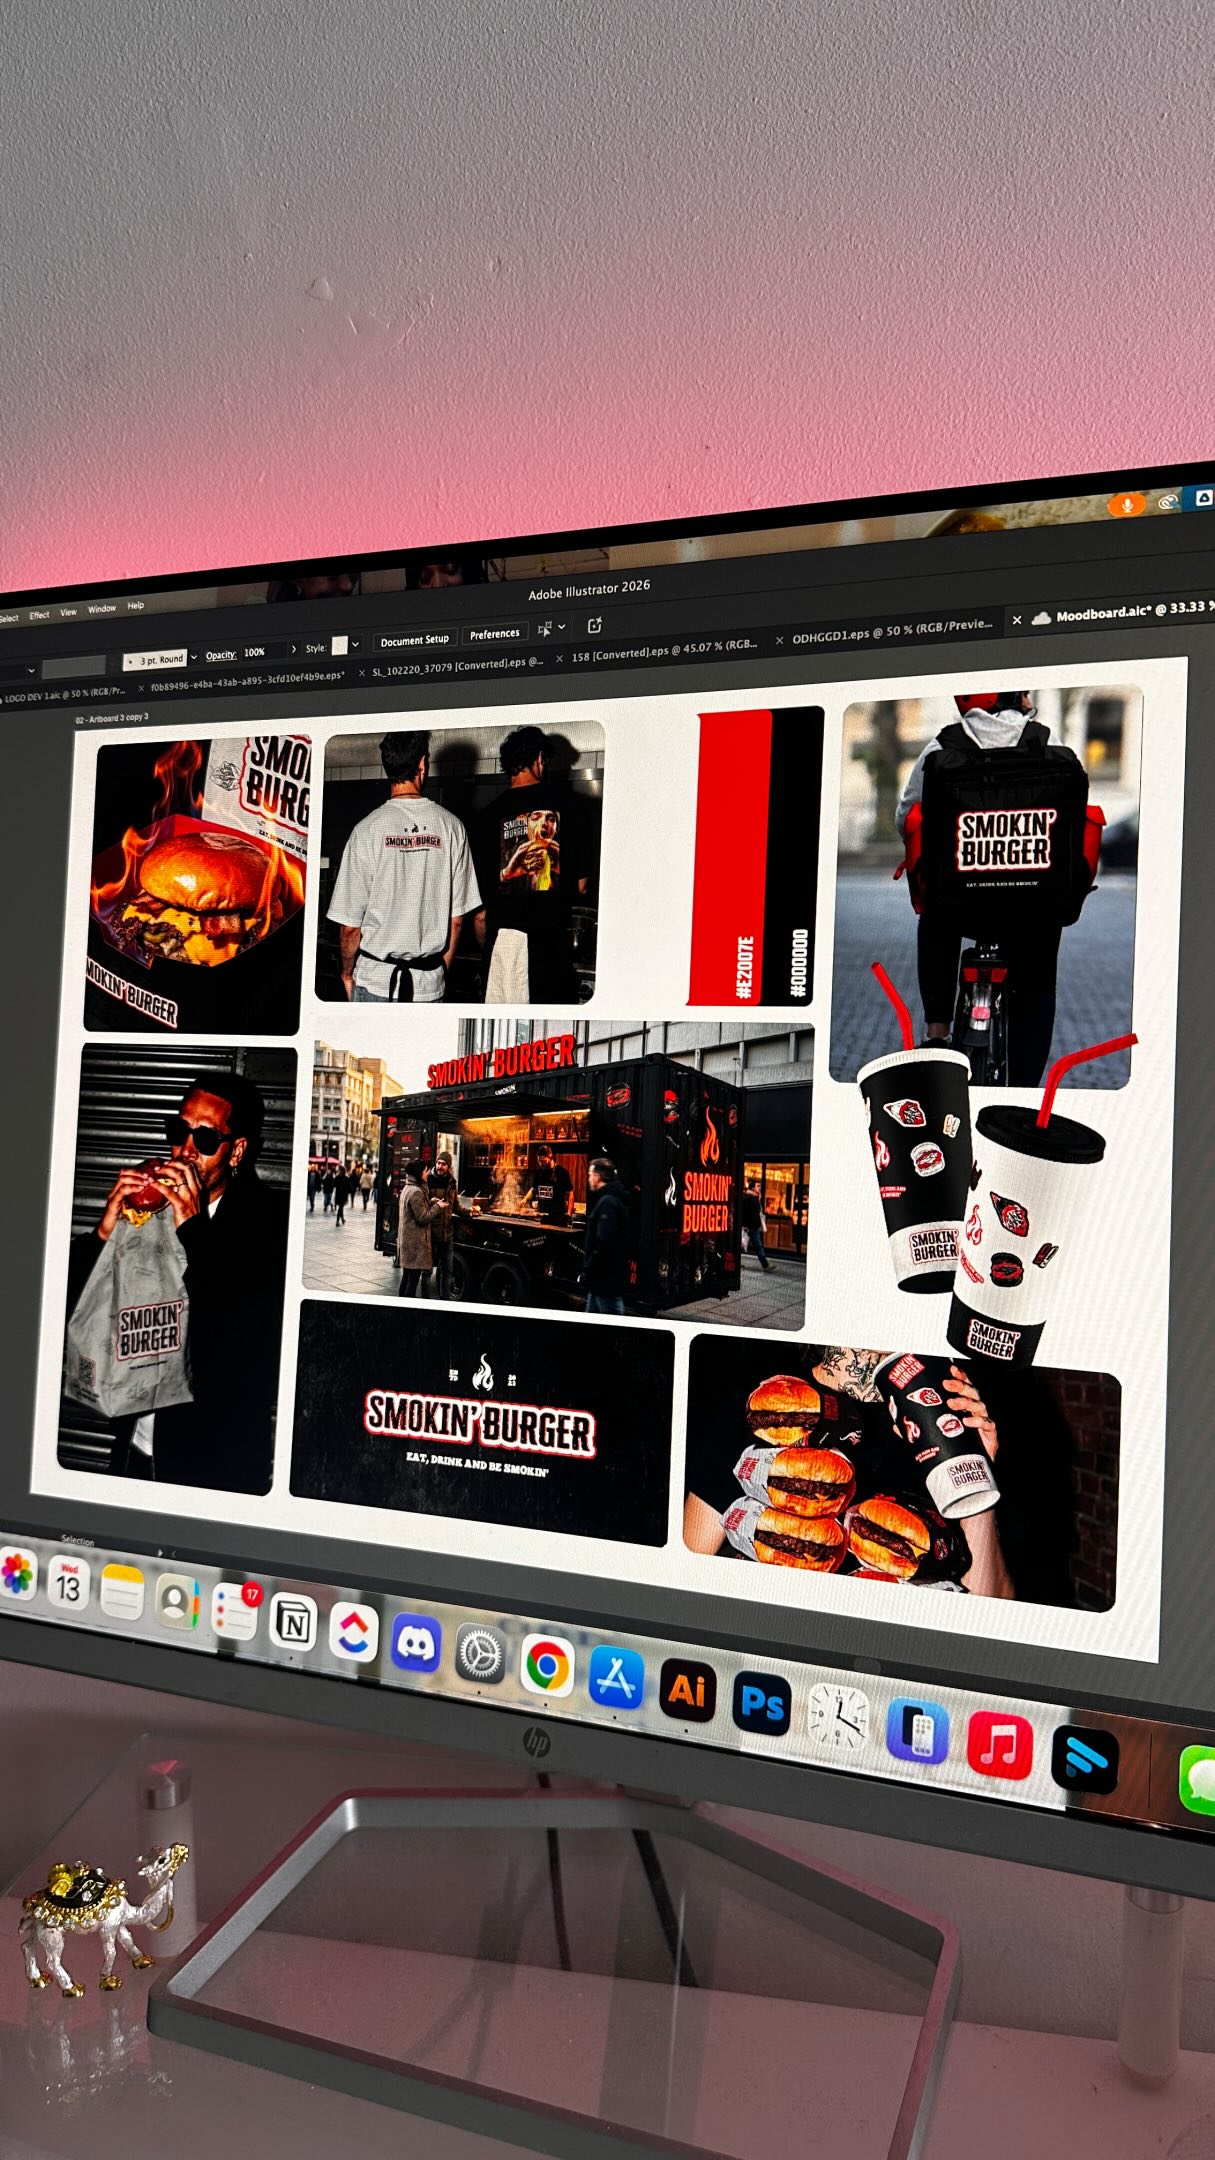Image resolution: width=1215 pixels, height=2160 pixels.
Task: Open Creative Cloud menu bar icon
Action: pos(1167,501)
